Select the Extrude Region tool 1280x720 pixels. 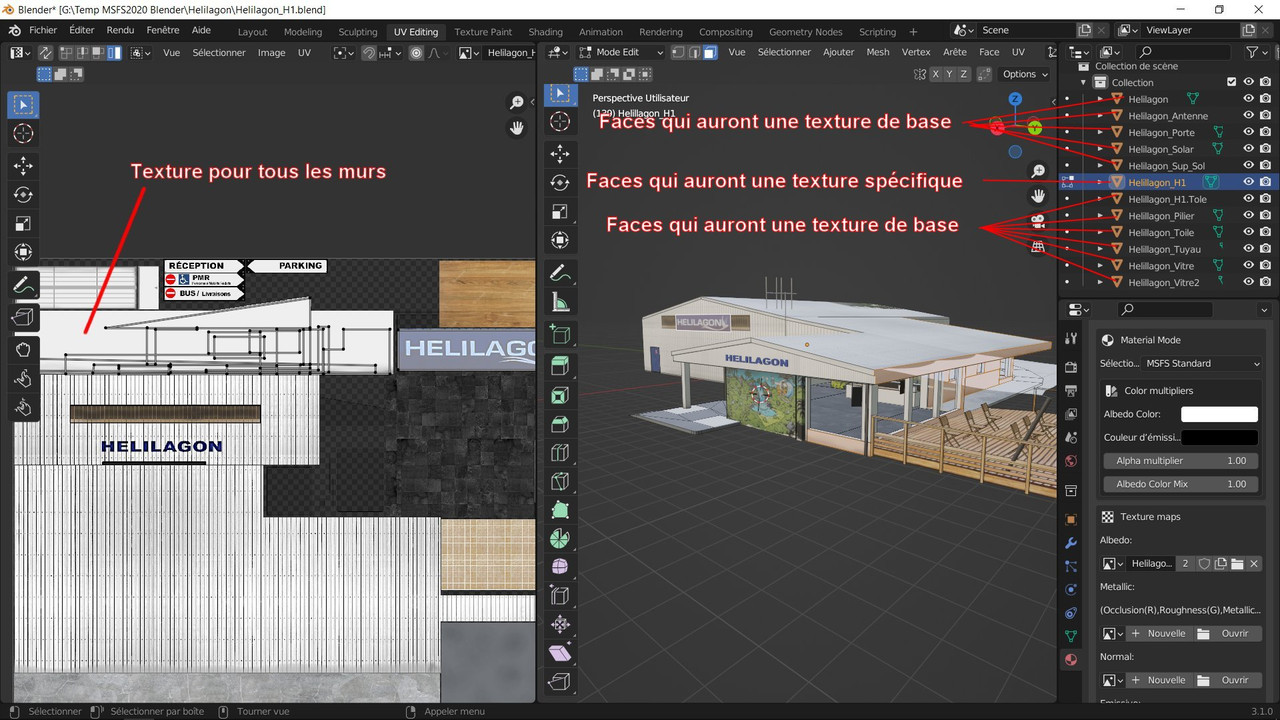pyautogui.click(x=560, y=366)
